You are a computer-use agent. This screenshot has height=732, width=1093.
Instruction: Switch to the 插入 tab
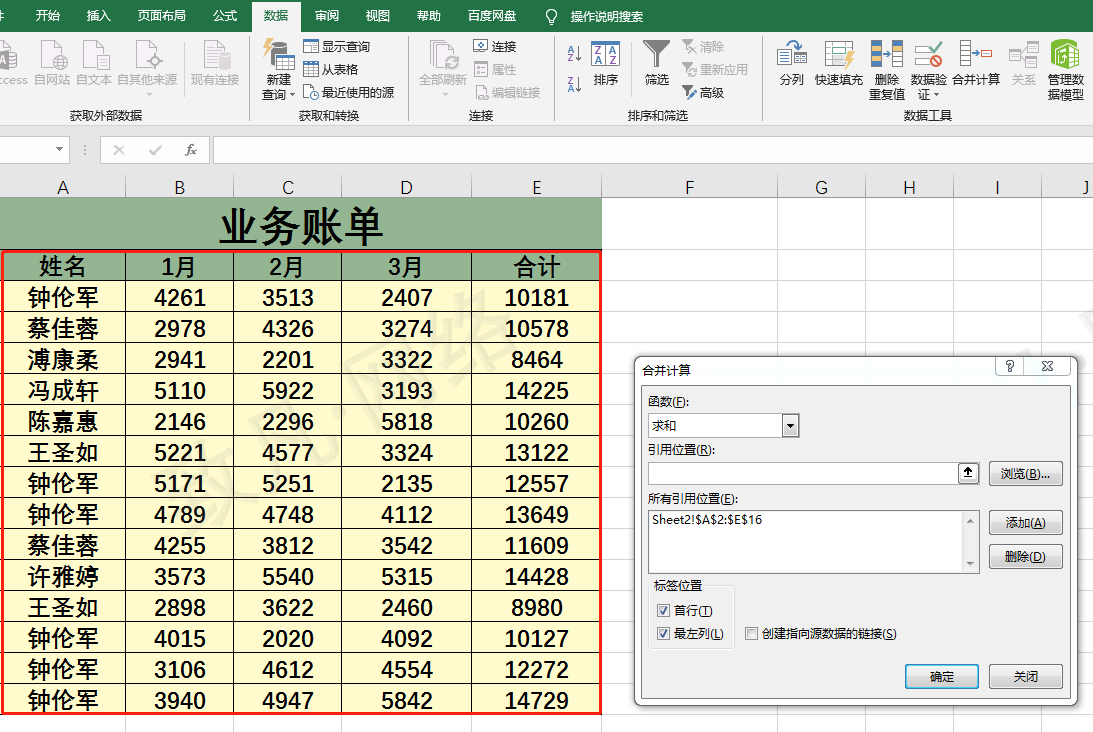tap(98, 15)
